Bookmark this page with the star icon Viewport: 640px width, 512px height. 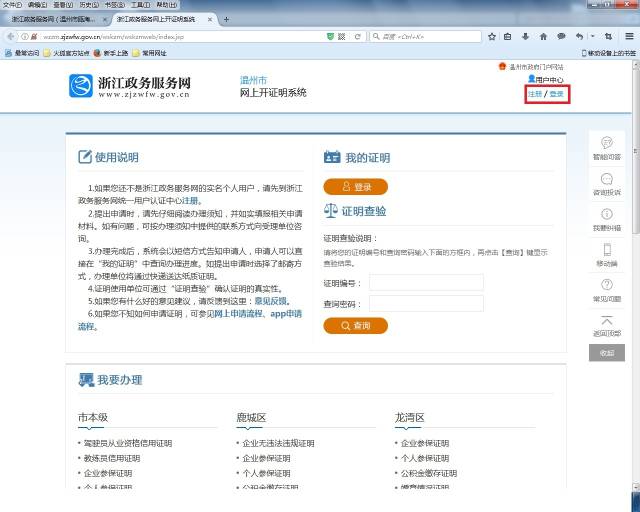point(492,37)
